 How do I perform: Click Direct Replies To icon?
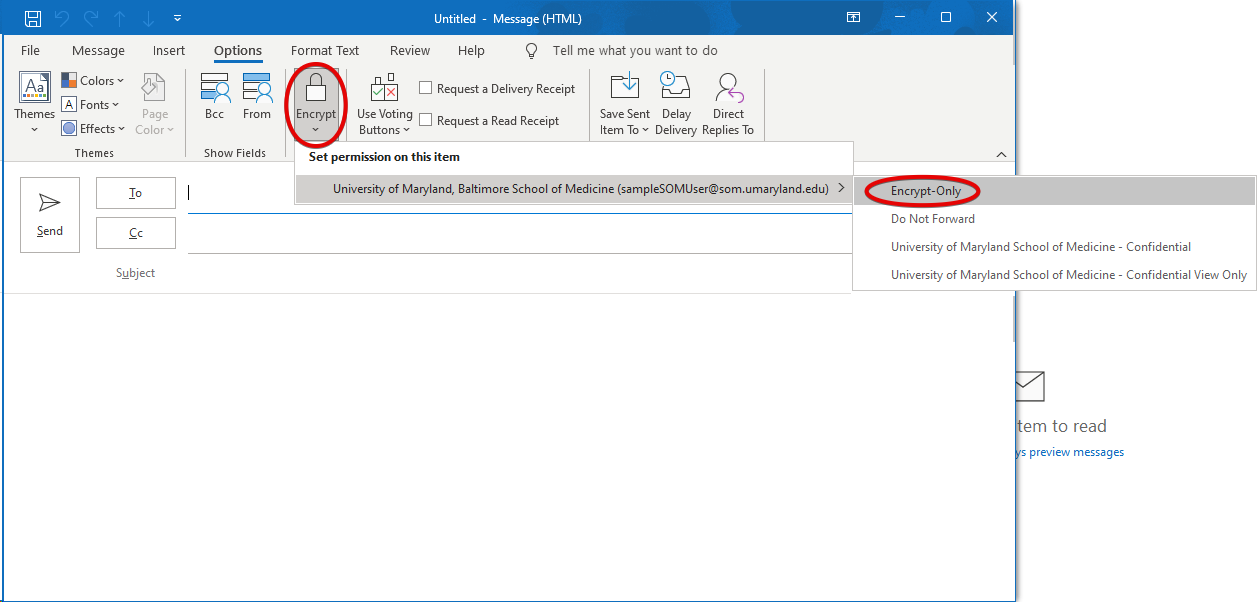tap(728, 88)
